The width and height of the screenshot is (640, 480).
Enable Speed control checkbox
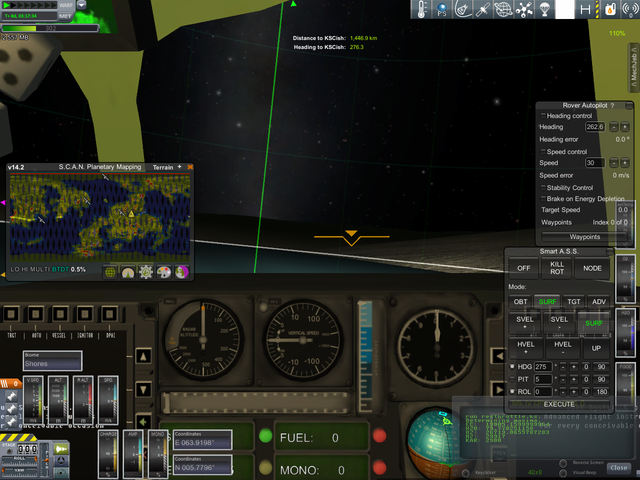543,151
